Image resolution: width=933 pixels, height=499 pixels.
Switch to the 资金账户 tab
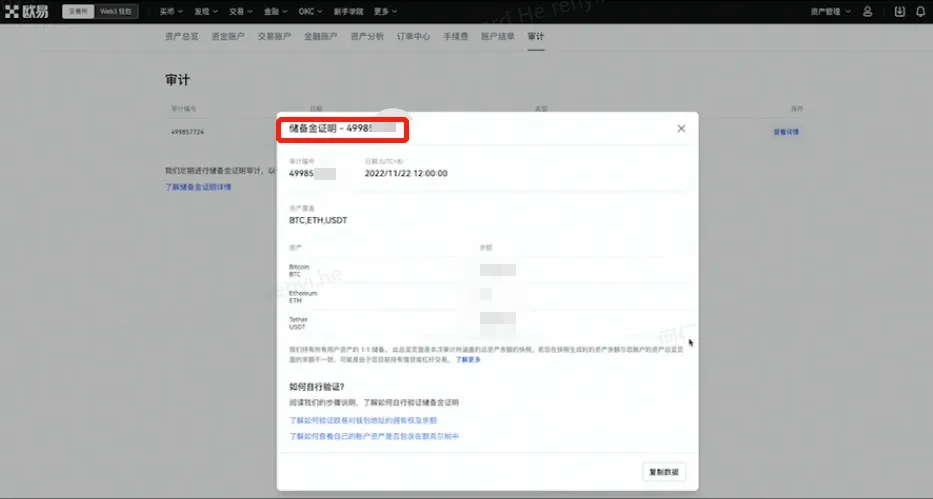(x=228, y=36)
